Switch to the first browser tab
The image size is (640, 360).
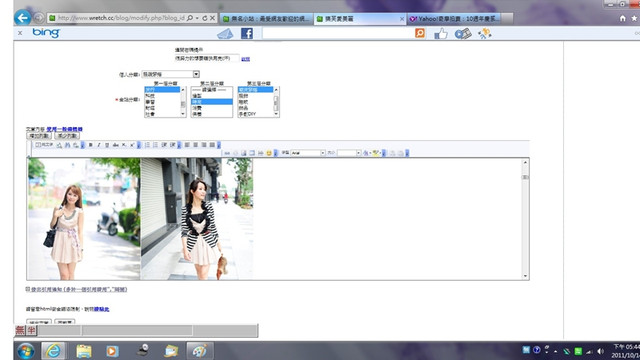(267, 19)
